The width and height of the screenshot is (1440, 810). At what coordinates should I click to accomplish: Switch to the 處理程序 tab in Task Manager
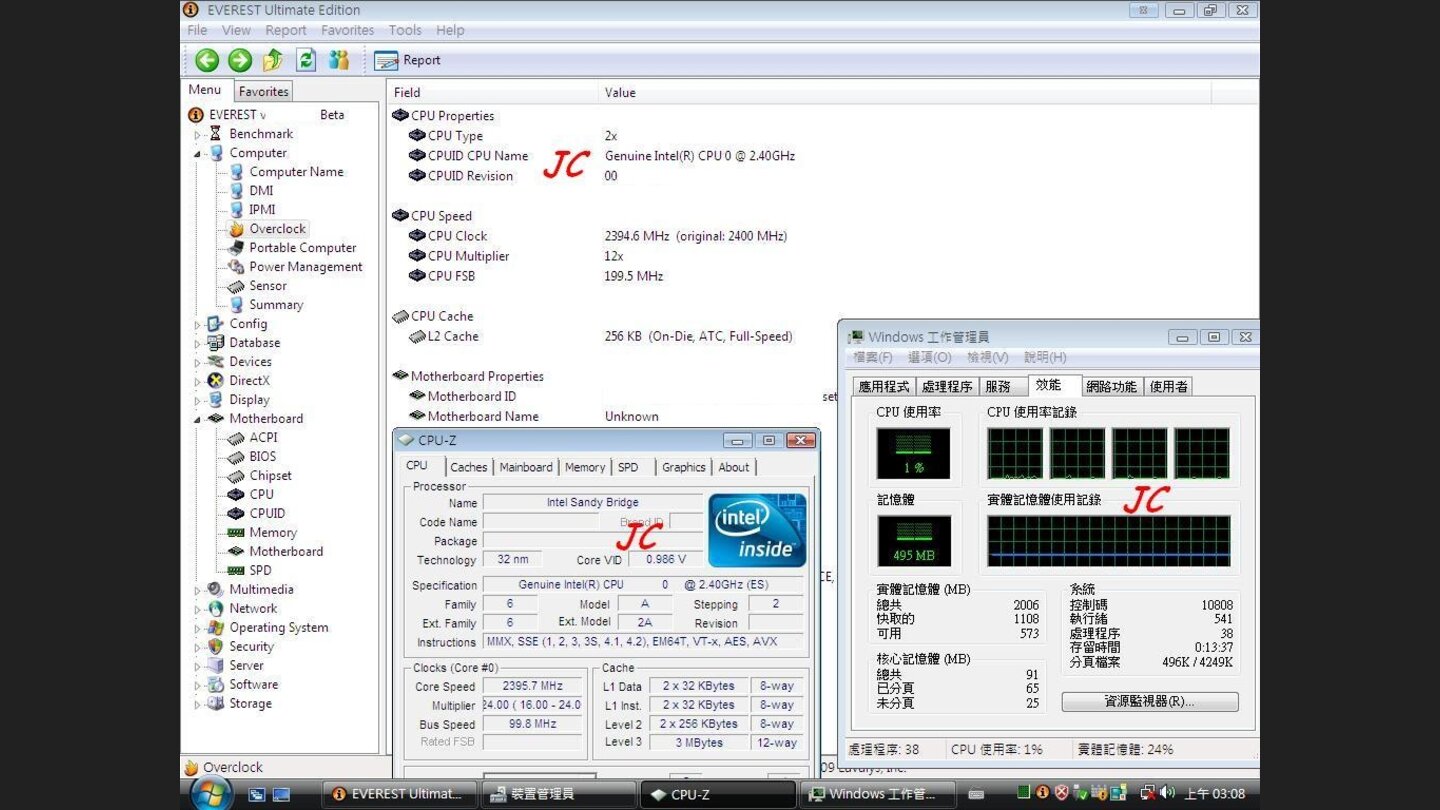(x=947, y=387)
